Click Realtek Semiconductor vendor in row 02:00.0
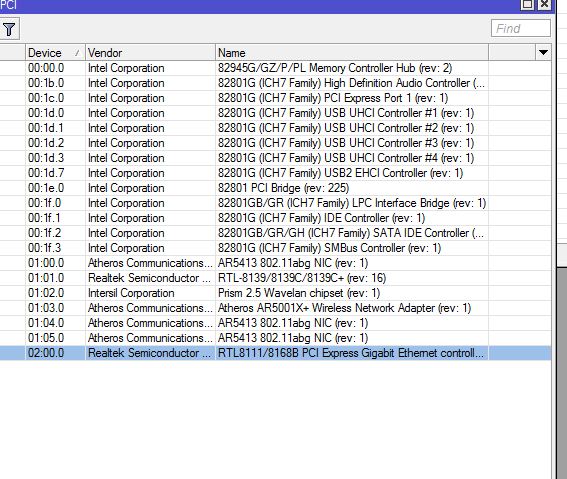 [149, 353]
